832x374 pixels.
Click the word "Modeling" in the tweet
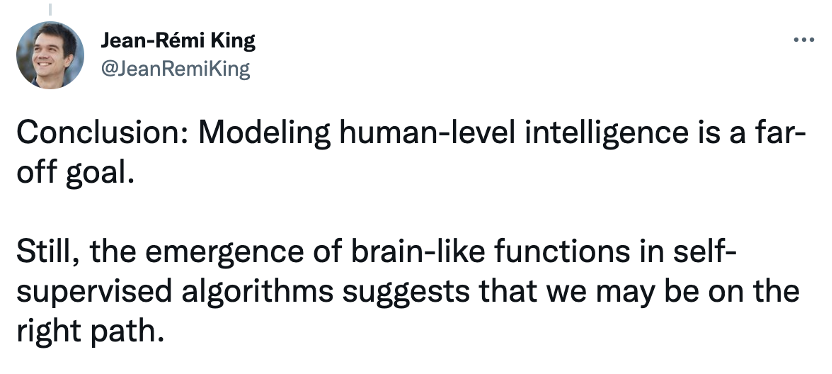265,134
